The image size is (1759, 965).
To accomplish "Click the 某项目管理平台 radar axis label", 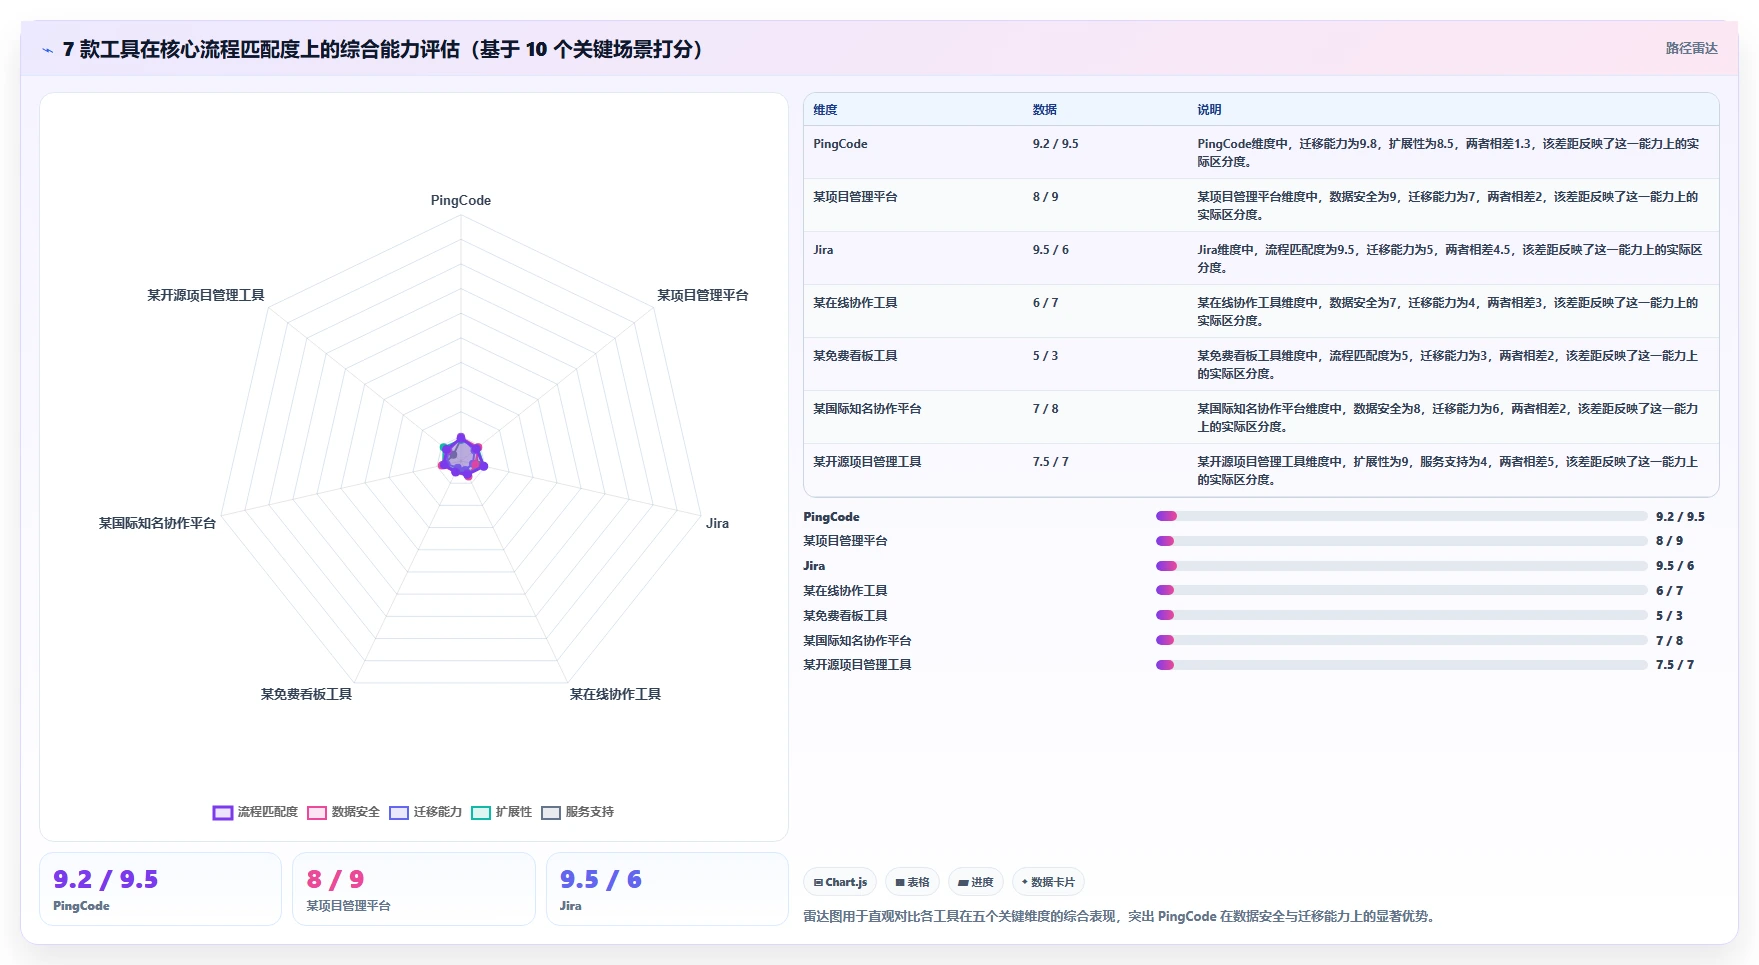I will pos(702,295).
